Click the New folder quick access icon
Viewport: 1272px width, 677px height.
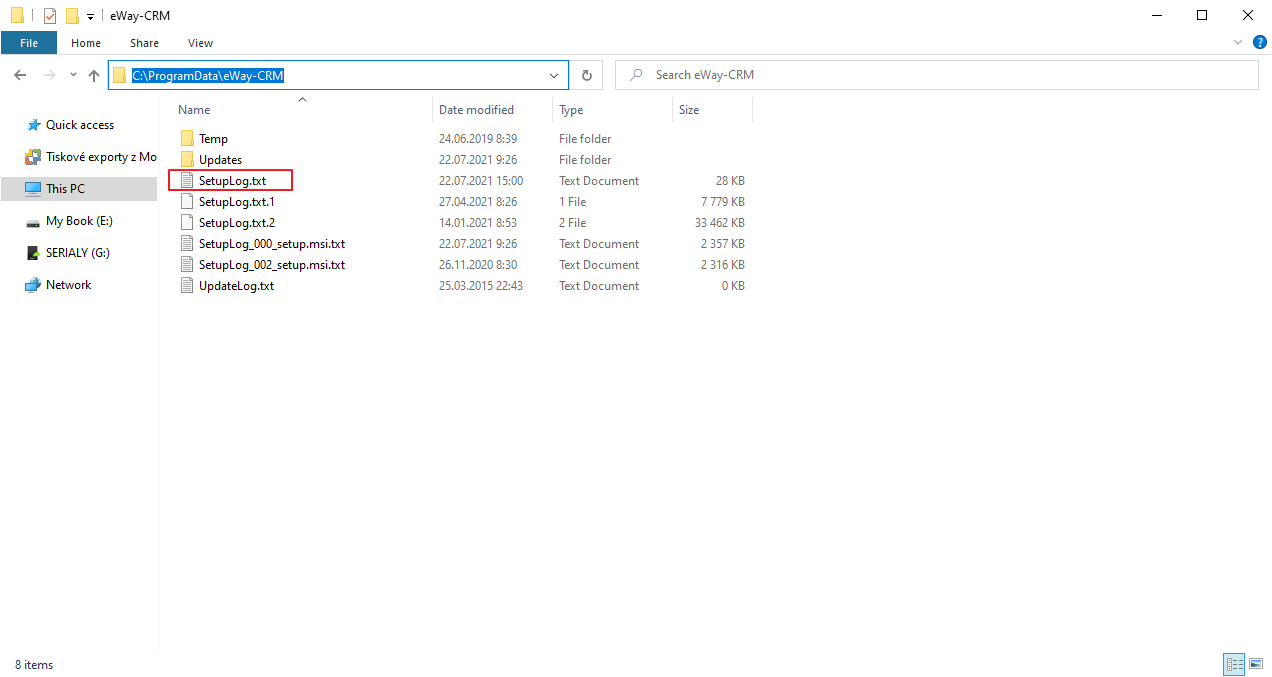72,16
